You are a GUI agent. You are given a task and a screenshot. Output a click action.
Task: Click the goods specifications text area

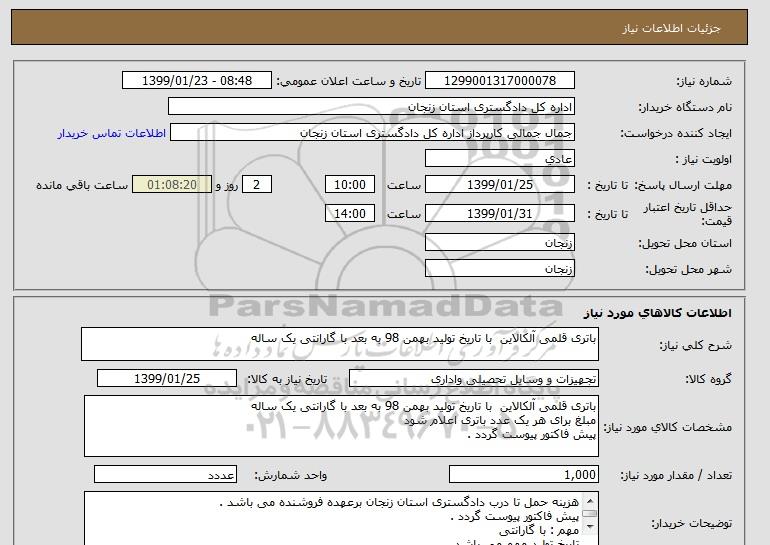[x=341, y=426]
